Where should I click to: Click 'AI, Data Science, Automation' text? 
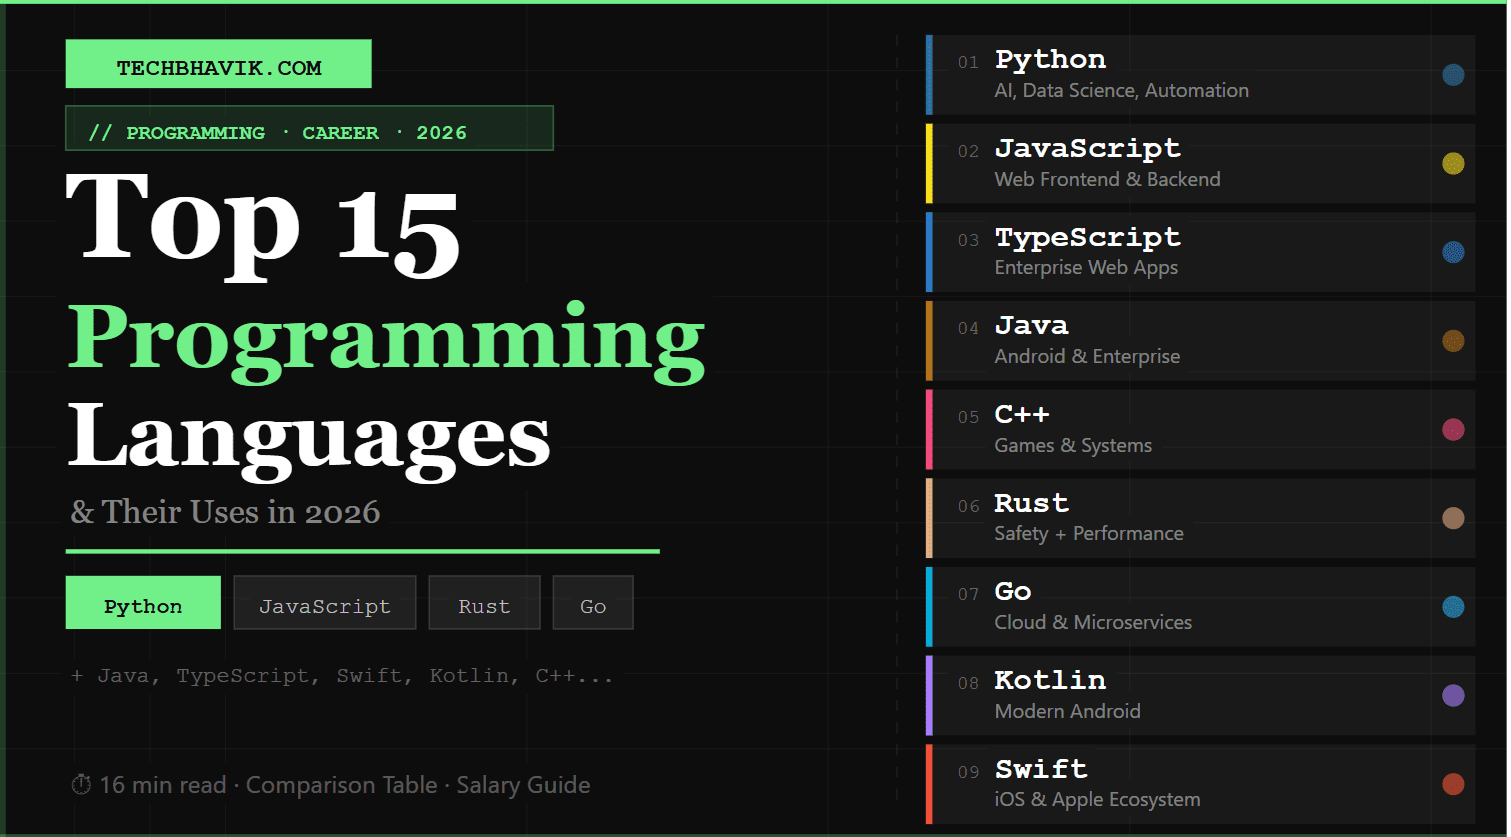tap(1121, 91)
